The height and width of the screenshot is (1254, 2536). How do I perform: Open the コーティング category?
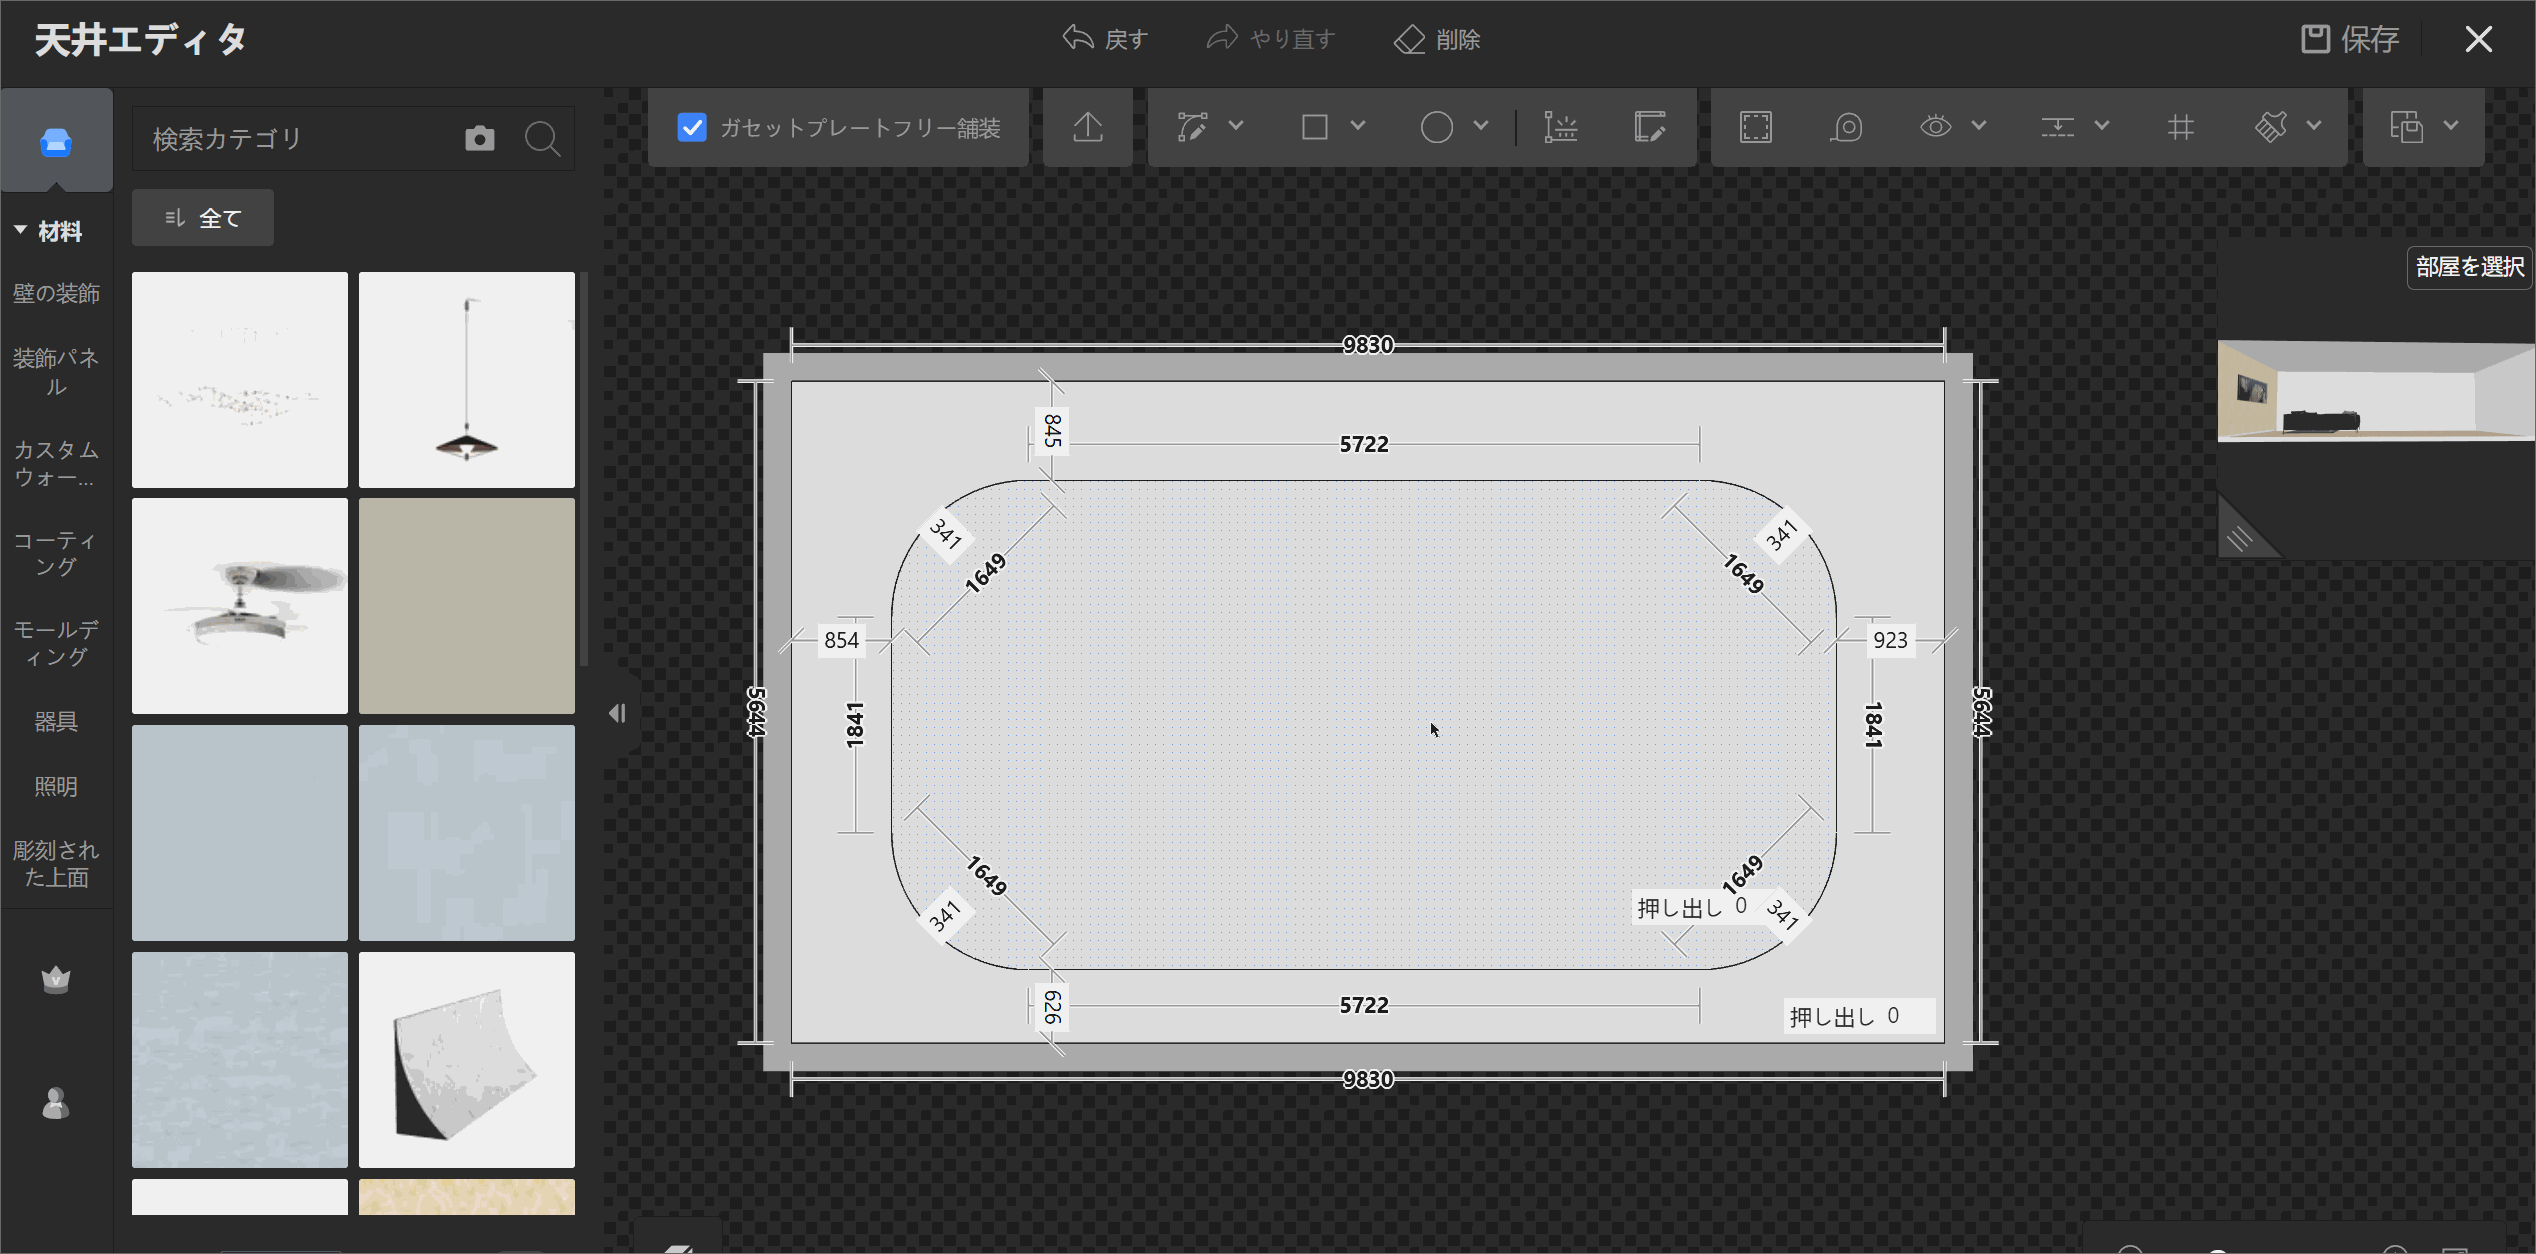coord(56,553)
